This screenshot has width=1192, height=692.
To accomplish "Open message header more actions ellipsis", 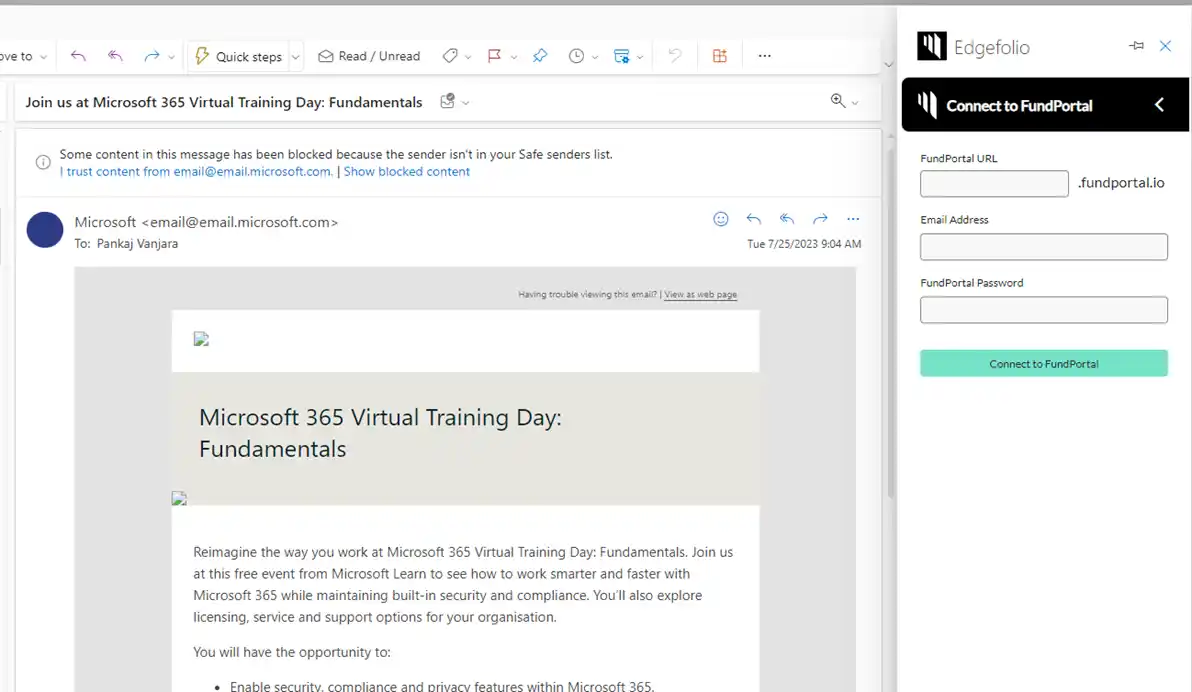I will coord(853,219).
